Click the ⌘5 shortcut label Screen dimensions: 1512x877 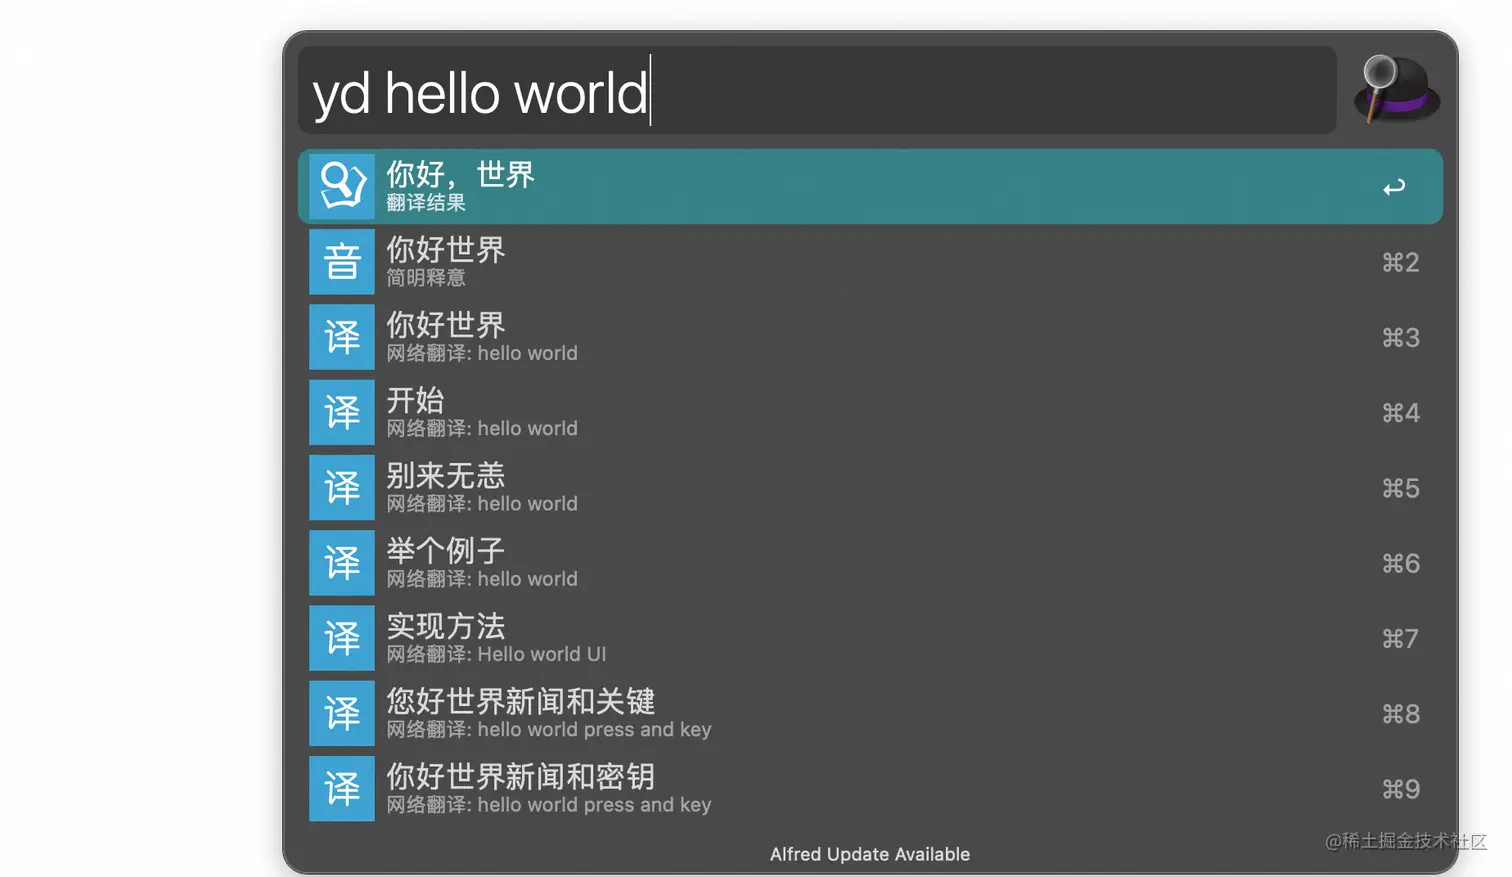coord(1400,488)
